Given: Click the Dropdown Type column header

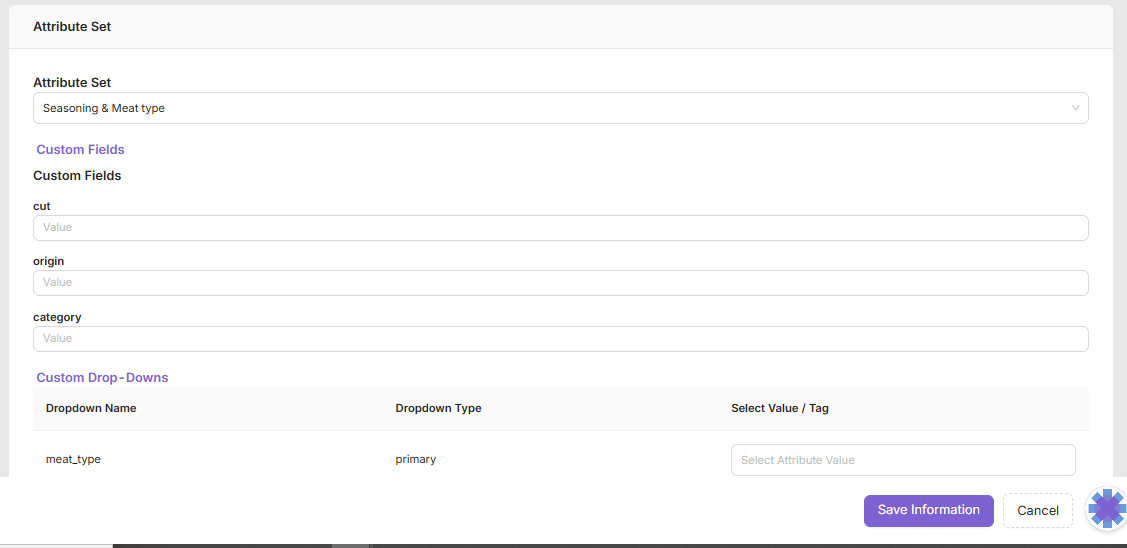Looking at the screenshot, I should tap(438, 408).
